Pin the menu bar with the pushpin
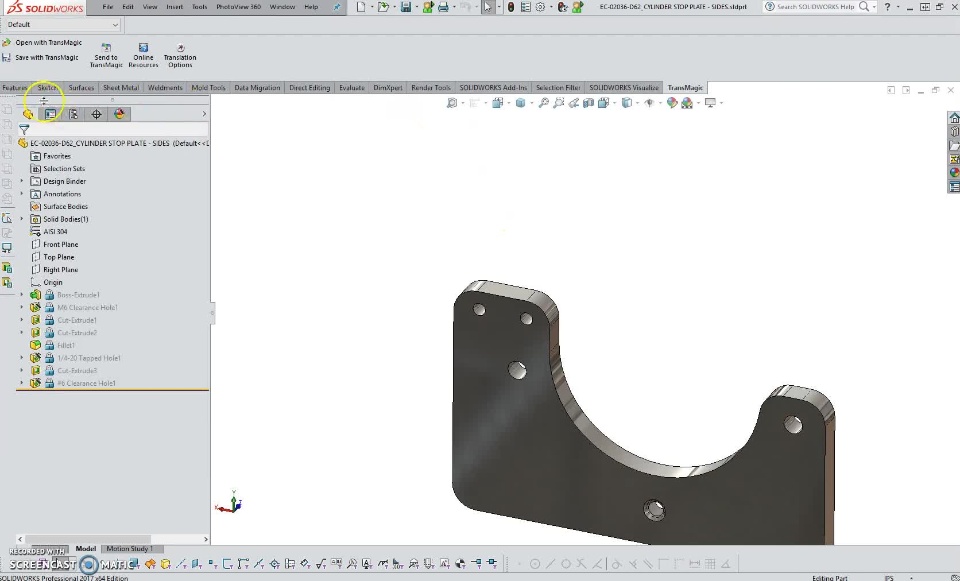 pyautogui.click(x=337, y=7)
